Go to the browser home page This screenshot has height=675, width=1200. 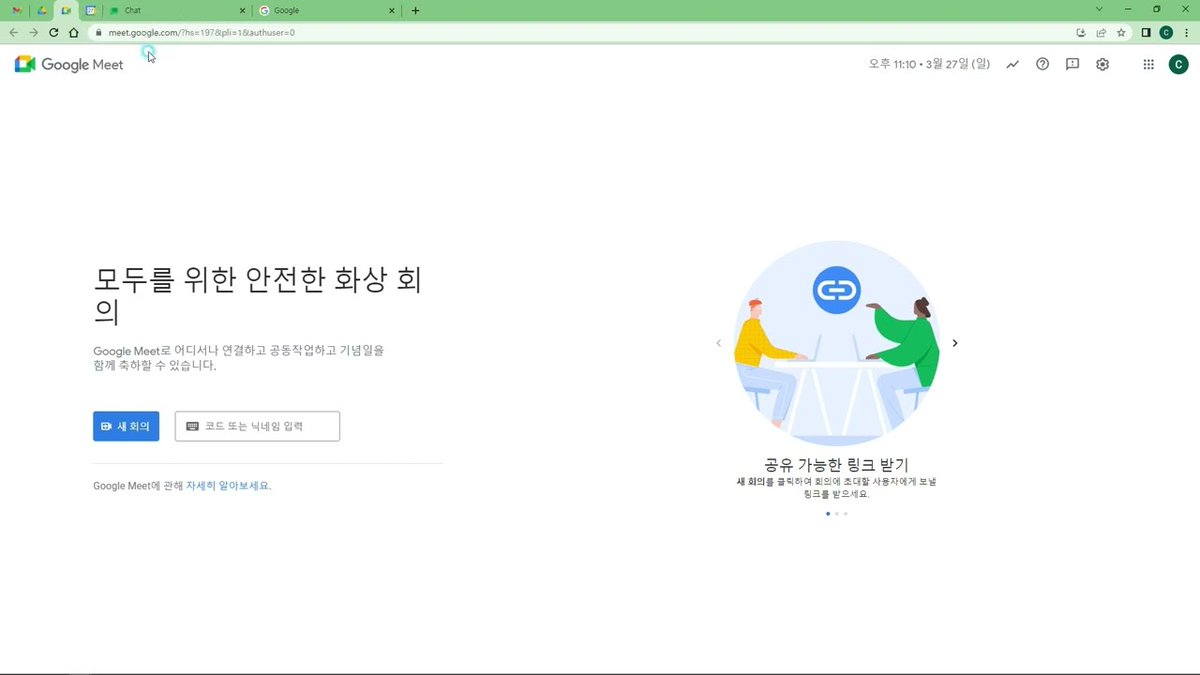(74, 32)
